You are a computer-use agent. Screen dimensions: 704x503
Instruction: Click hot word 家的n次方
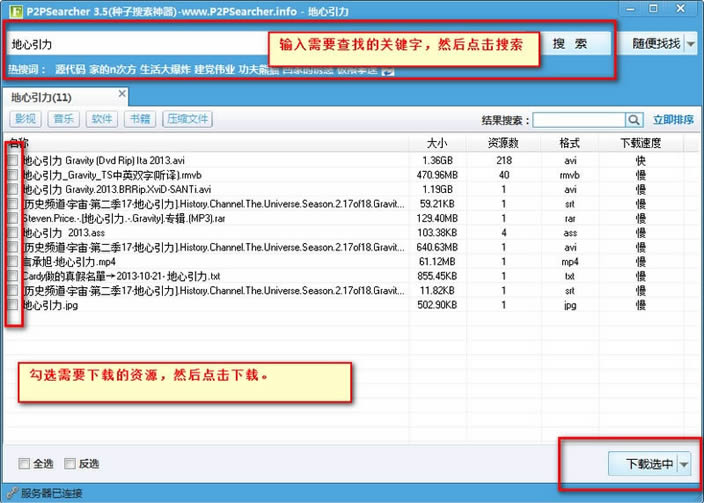pos(112,70)
